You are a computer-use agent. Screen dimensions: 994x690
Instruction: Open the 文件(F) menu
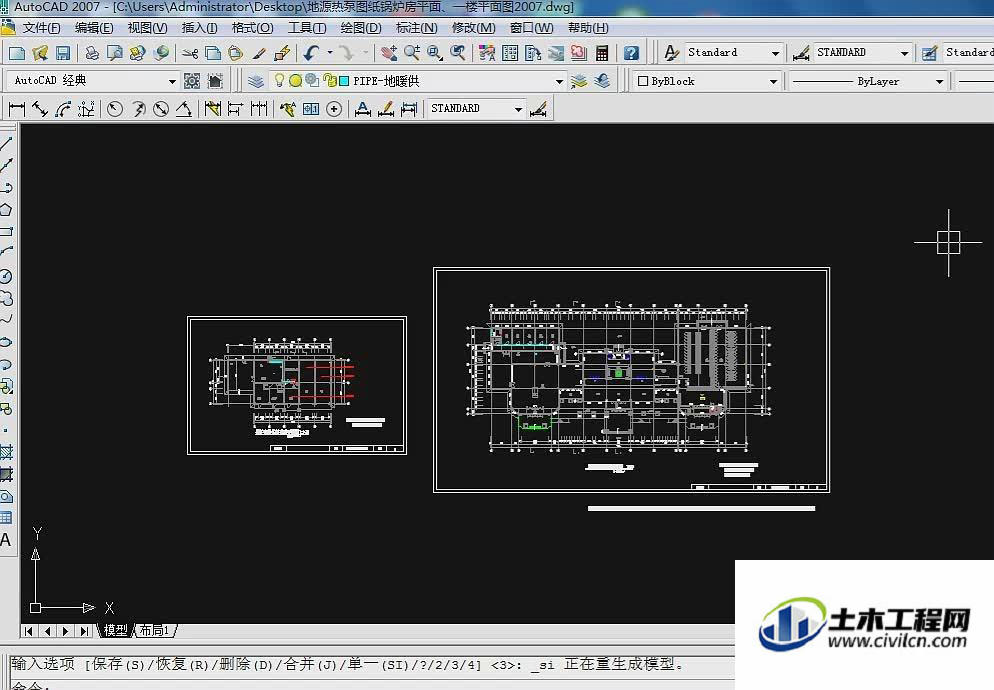(41, 28)
